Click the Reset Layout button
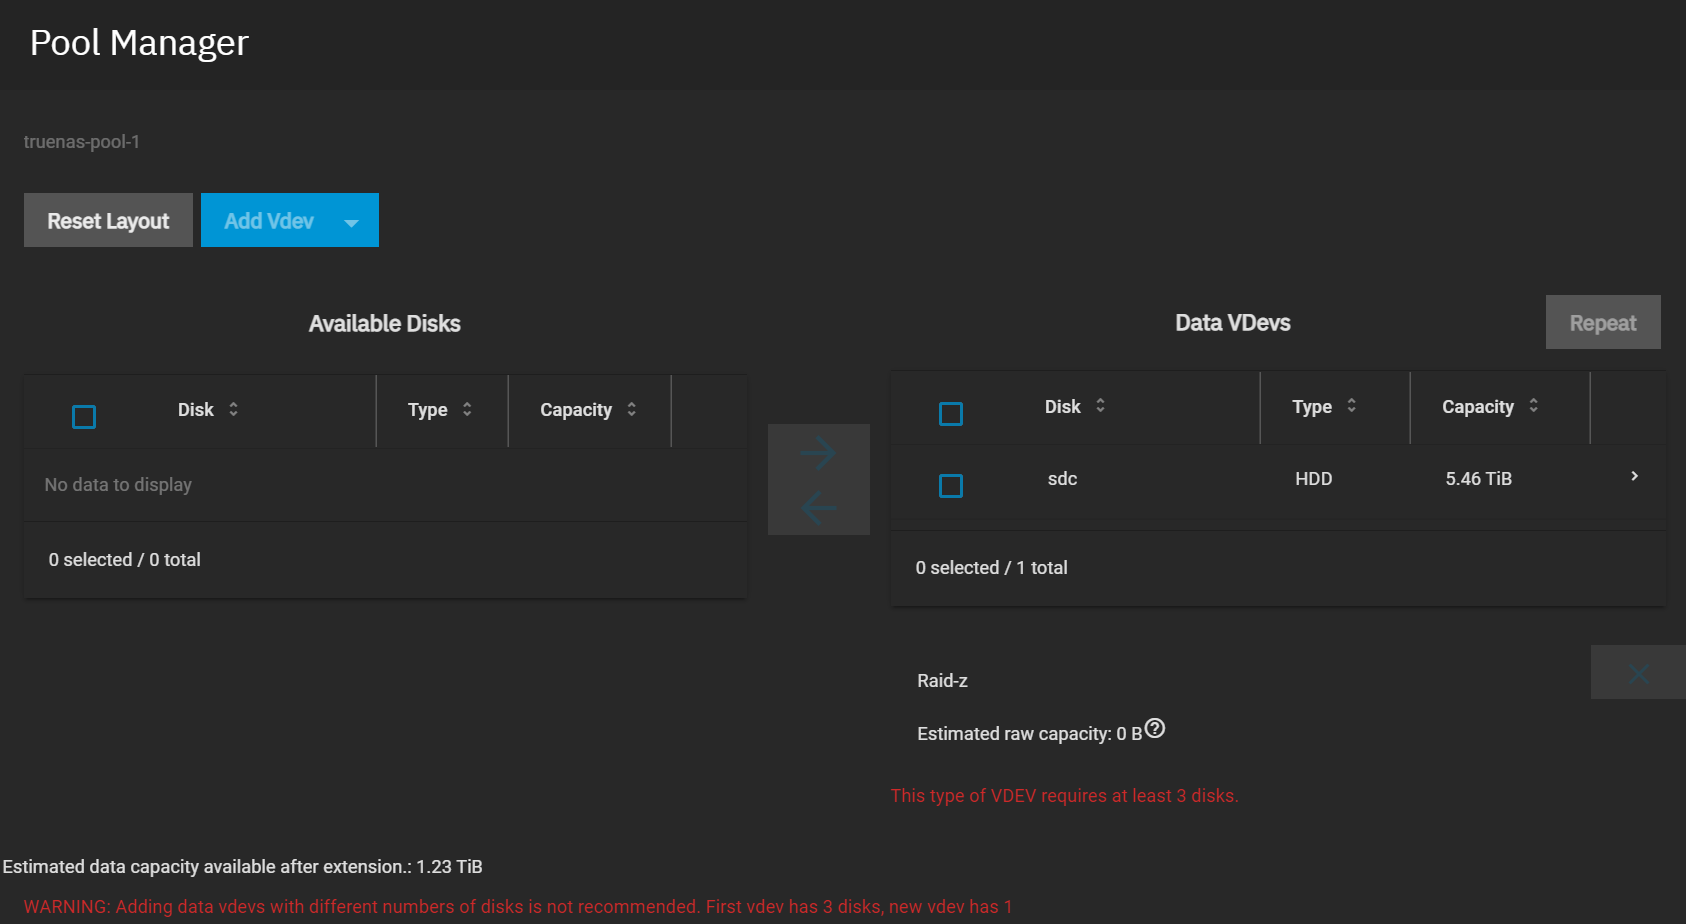The height and width of the screenshot is (924, 1686). point(108,221)
